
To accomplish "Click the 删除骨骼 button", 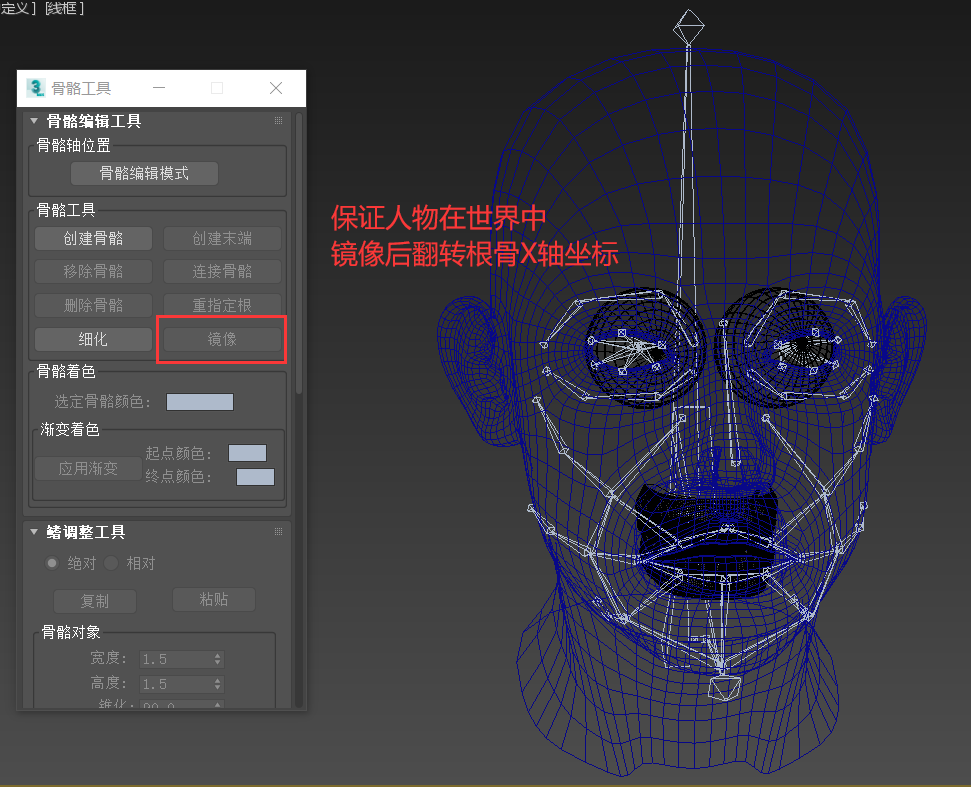I will [94, 305].
